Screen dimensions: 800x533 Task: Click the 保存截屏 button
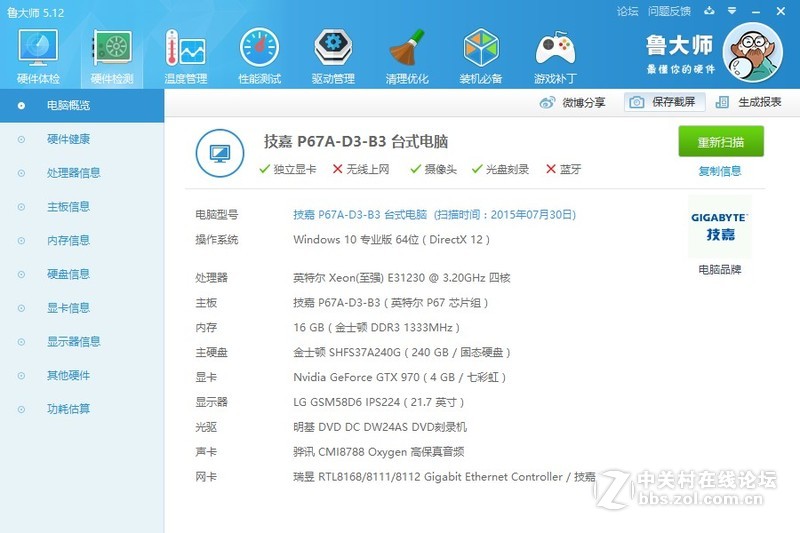664,103
